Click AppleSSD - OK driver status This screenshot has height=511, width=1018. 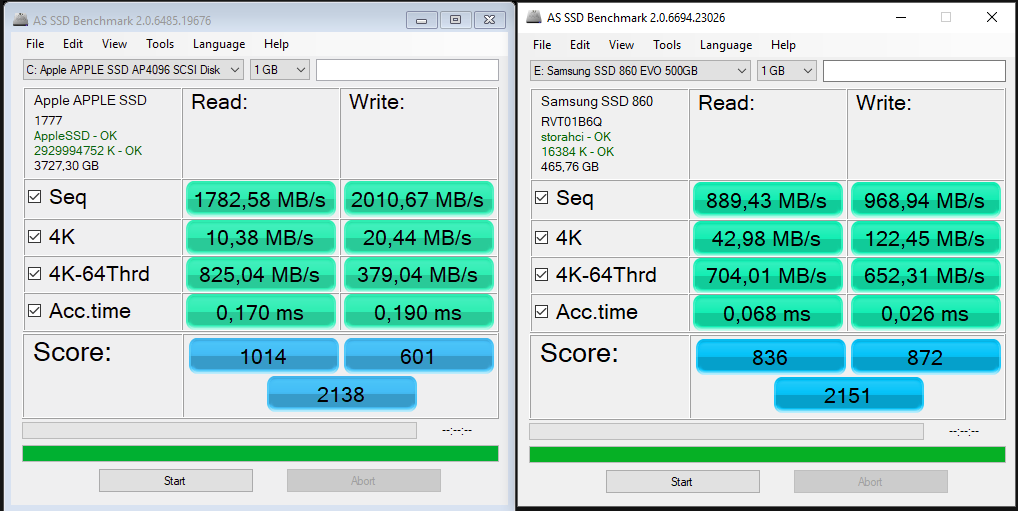tap(75, 136)
